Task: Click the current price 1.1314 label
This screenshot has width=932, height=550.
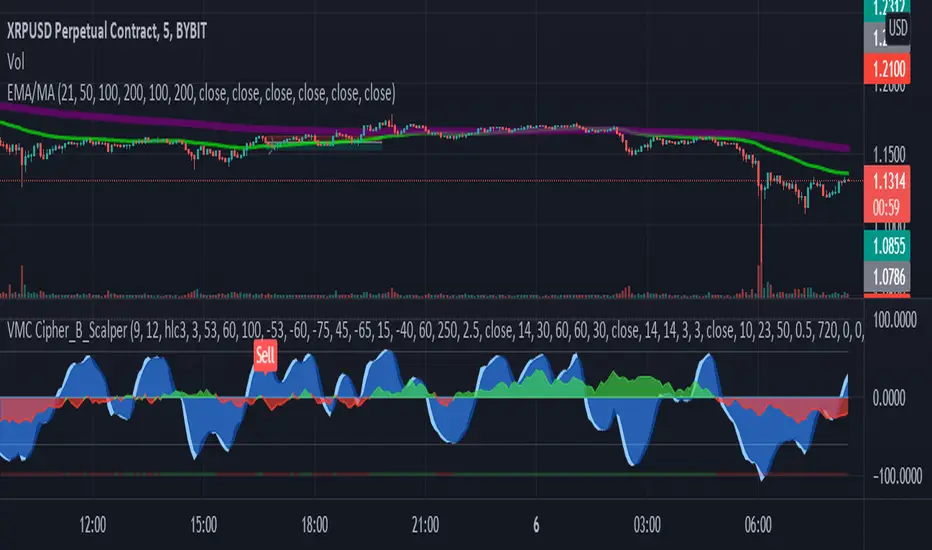Action: [x=888, y=181]
